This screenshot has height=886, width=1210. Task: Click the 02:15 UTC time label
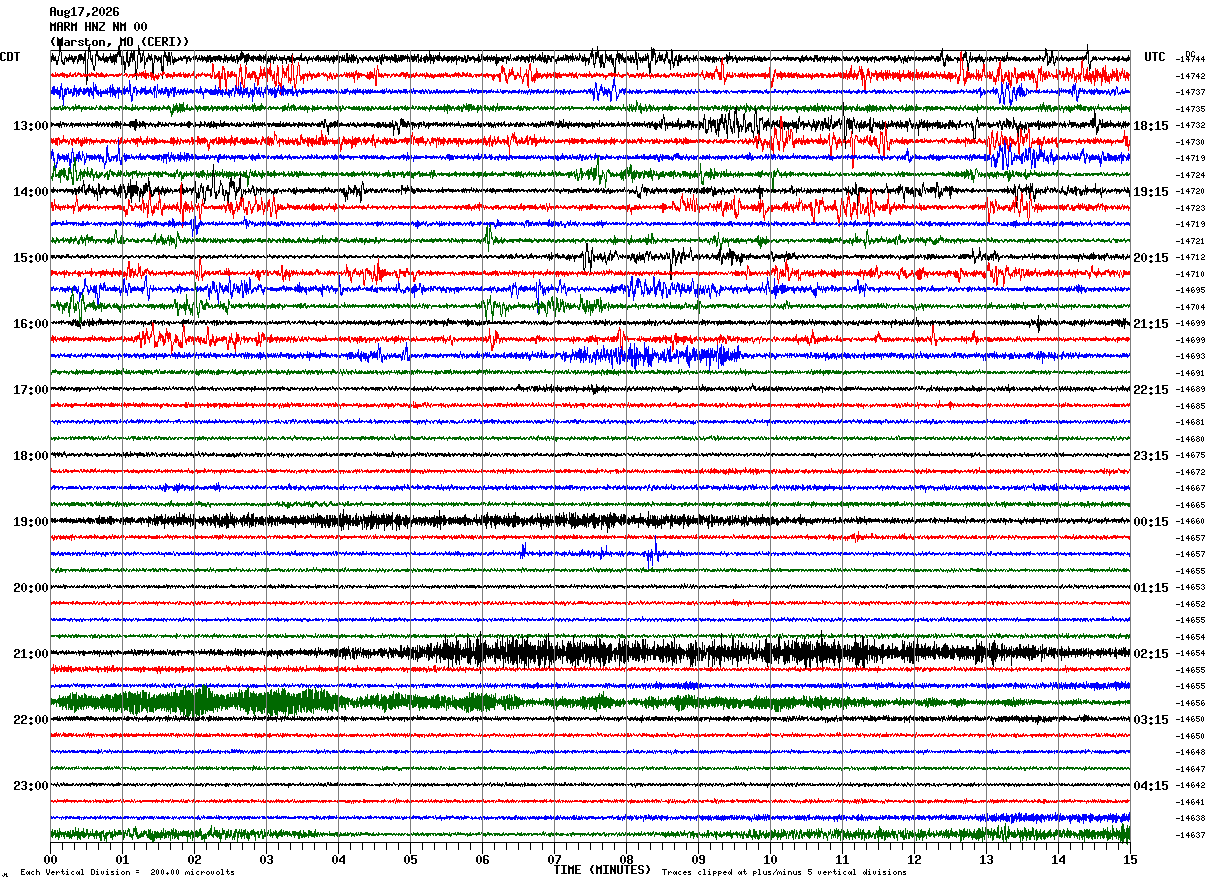tap(1151, 654)
